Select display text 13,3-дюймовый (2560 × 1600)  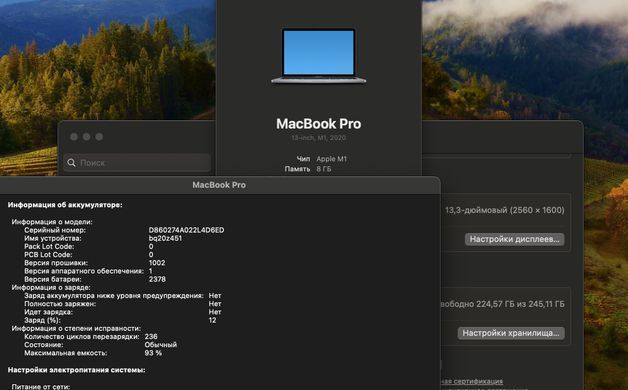click(505, 210)
